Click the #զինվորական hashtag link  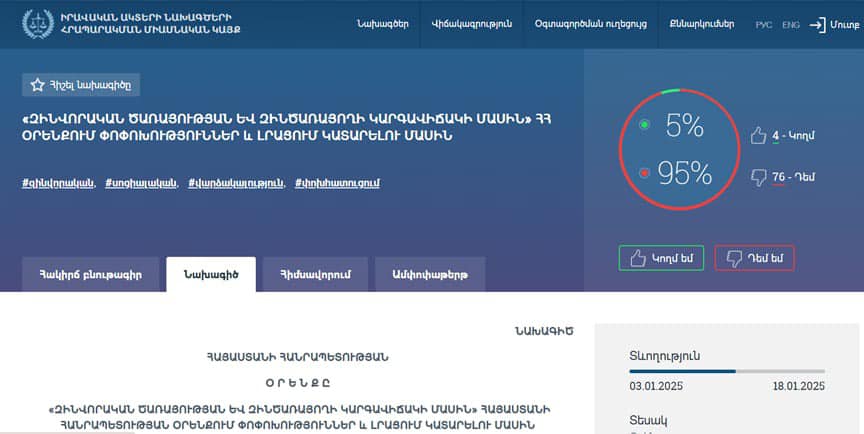pos(58,183)
